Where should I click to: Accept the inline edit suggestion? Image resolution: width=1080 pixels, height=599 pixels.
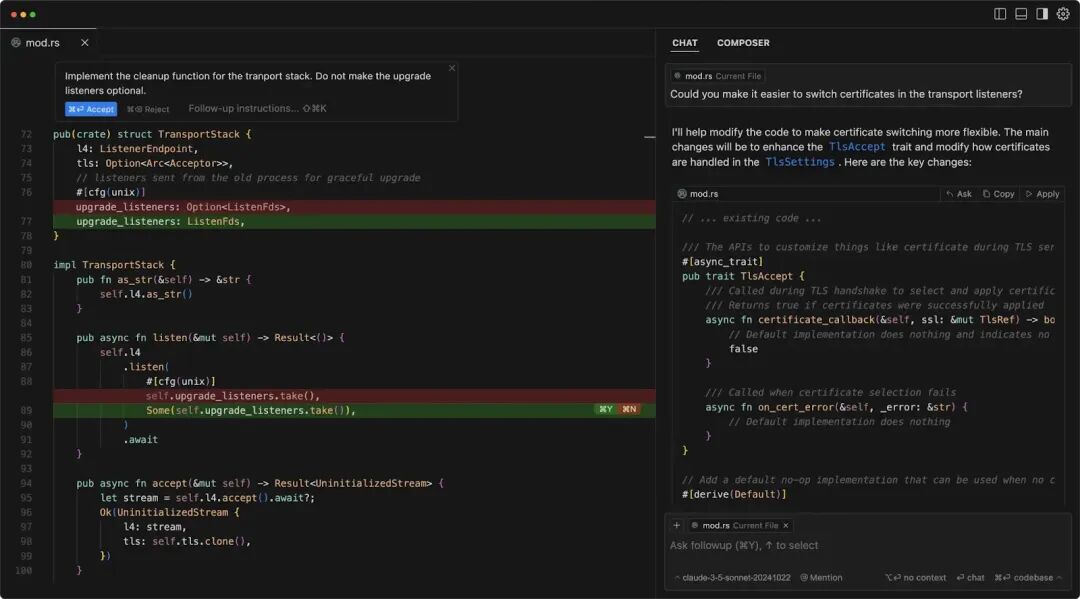point(90,108)
